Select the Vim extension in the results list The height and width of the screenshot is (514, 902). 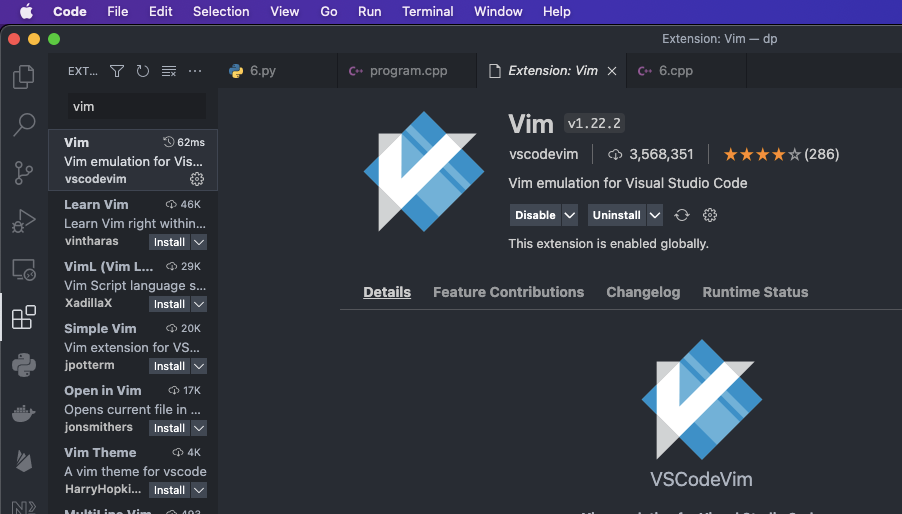tap(133, 160)
